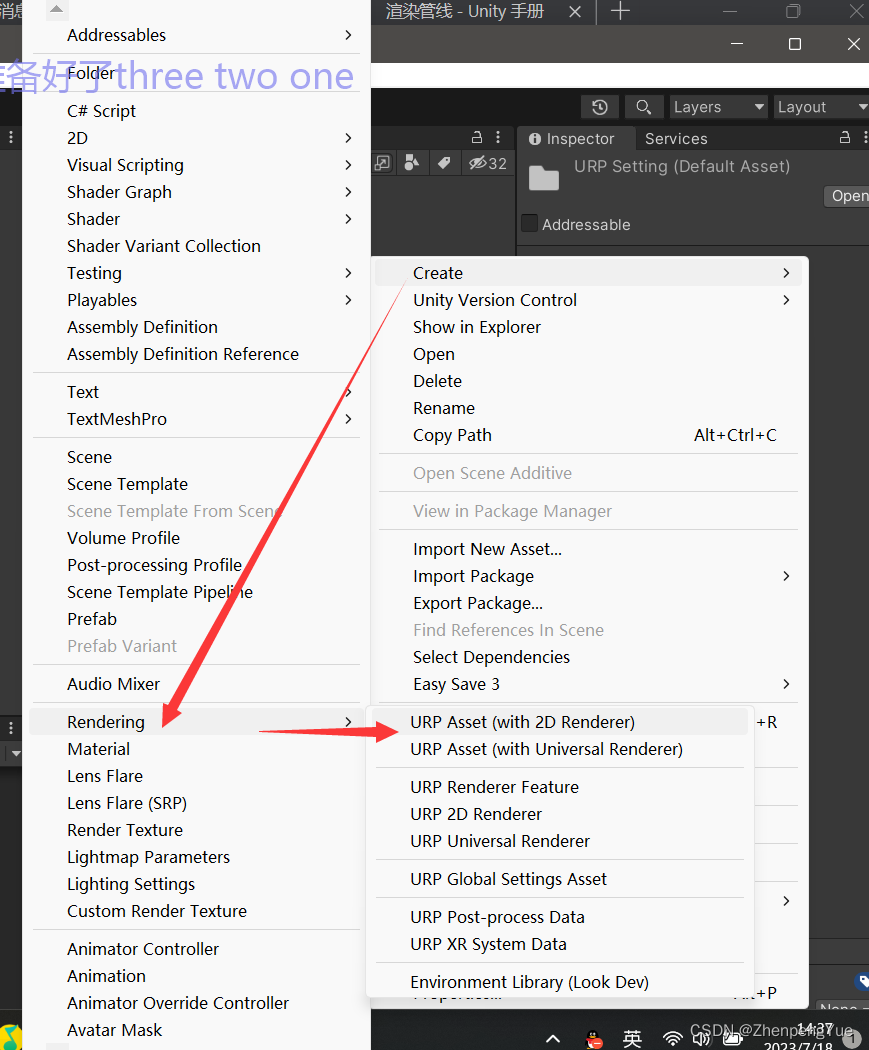Expand the Shader submenu
The height and width of the screenshot is (1050, 869).
pyautogui.click(x=196, y=219)
